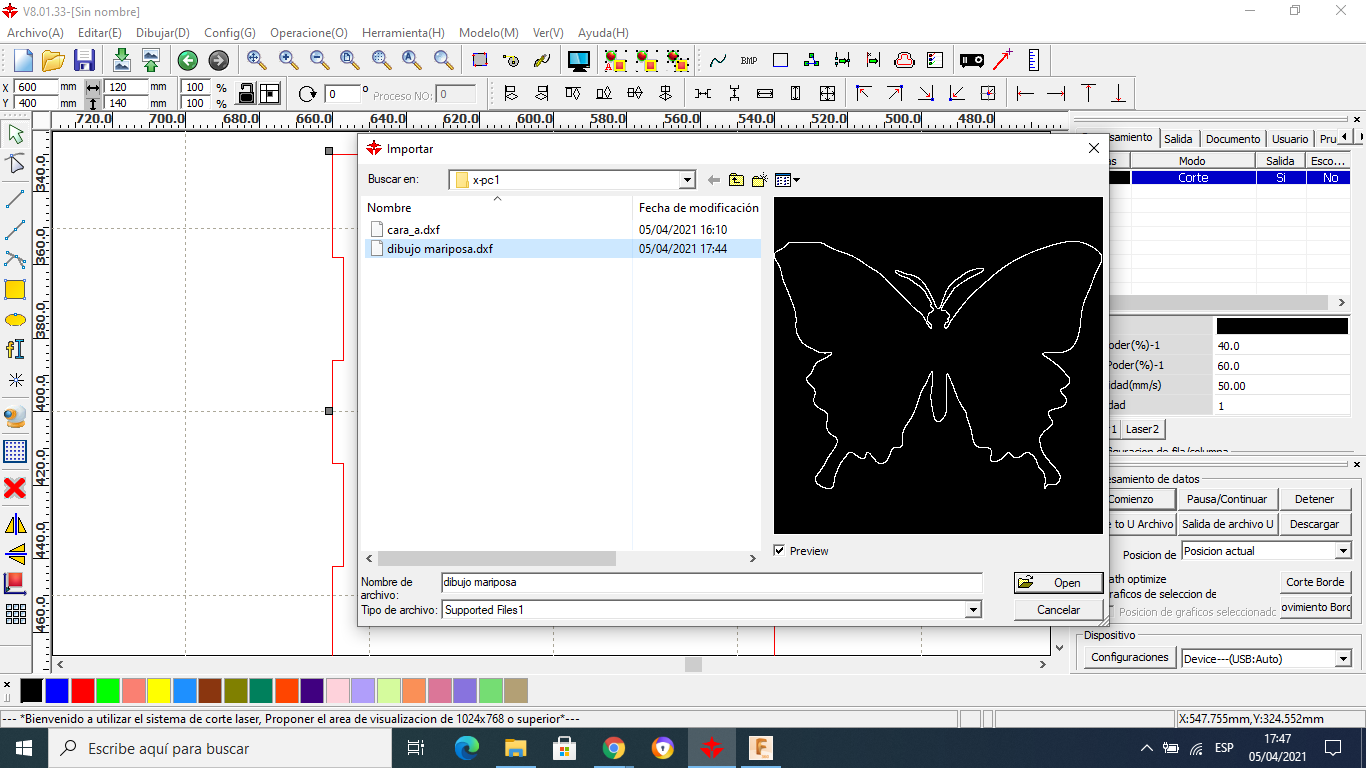
Task: Click the Open folder toolbar icon
Action: point(54,60)
